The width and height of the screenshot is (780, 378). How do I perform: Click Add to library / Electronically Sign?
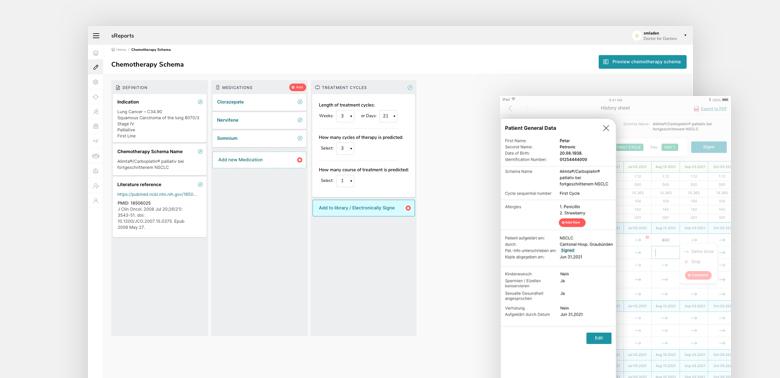pos(364,208)
